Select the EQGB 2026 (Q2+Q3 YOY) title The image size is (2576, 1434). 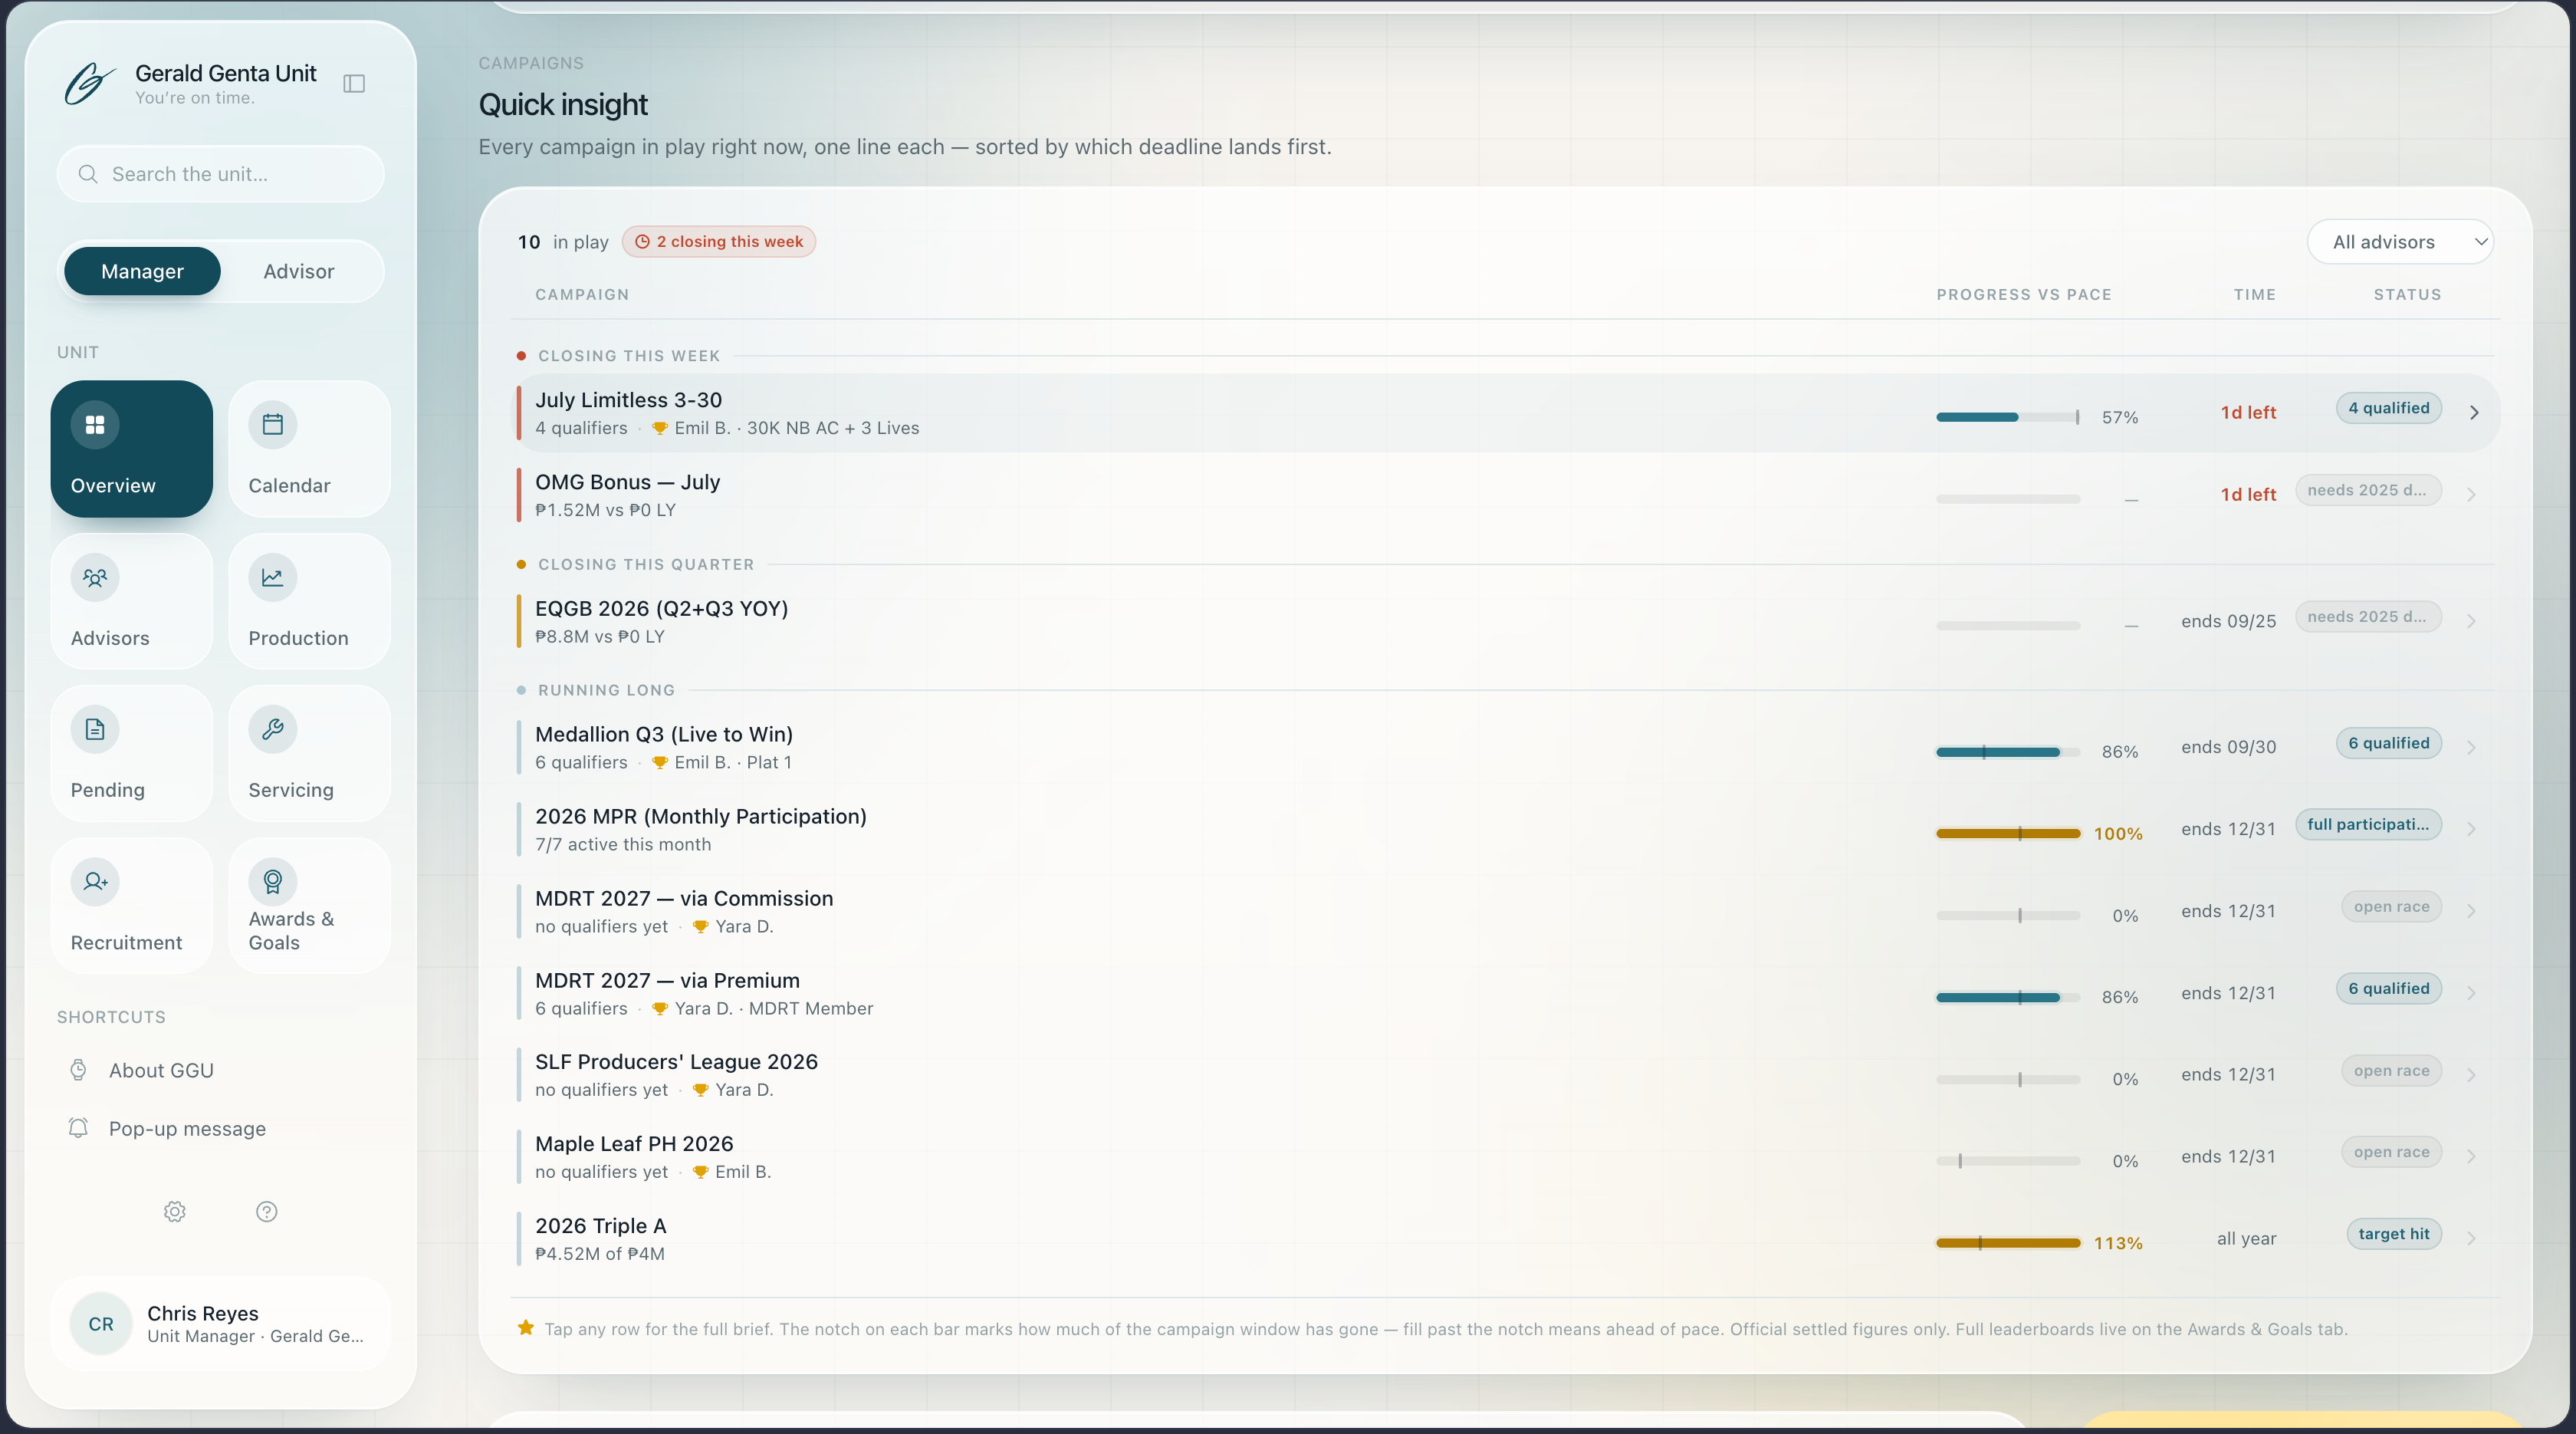[x=662, y=608]
